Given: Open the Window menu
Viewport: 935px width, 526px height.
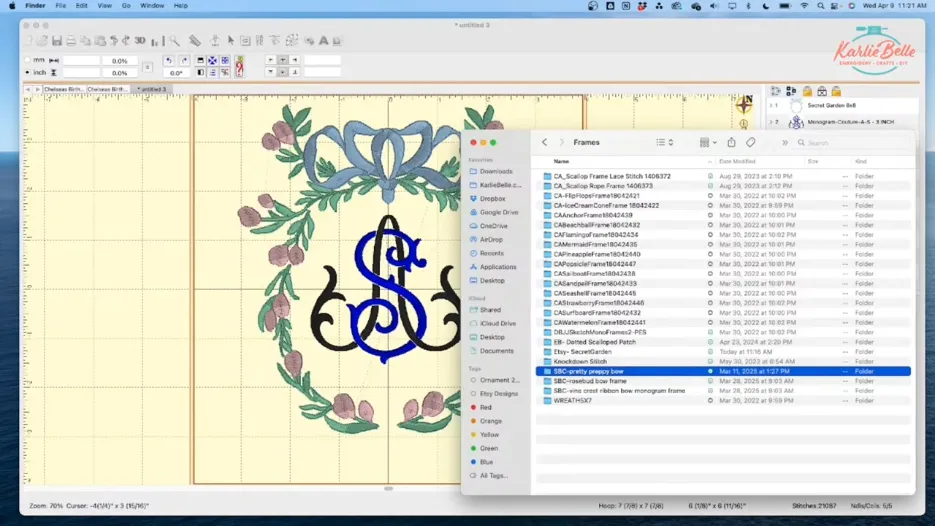Looking at the screenshot, I should pyautogui.click(x=152, y=5).
